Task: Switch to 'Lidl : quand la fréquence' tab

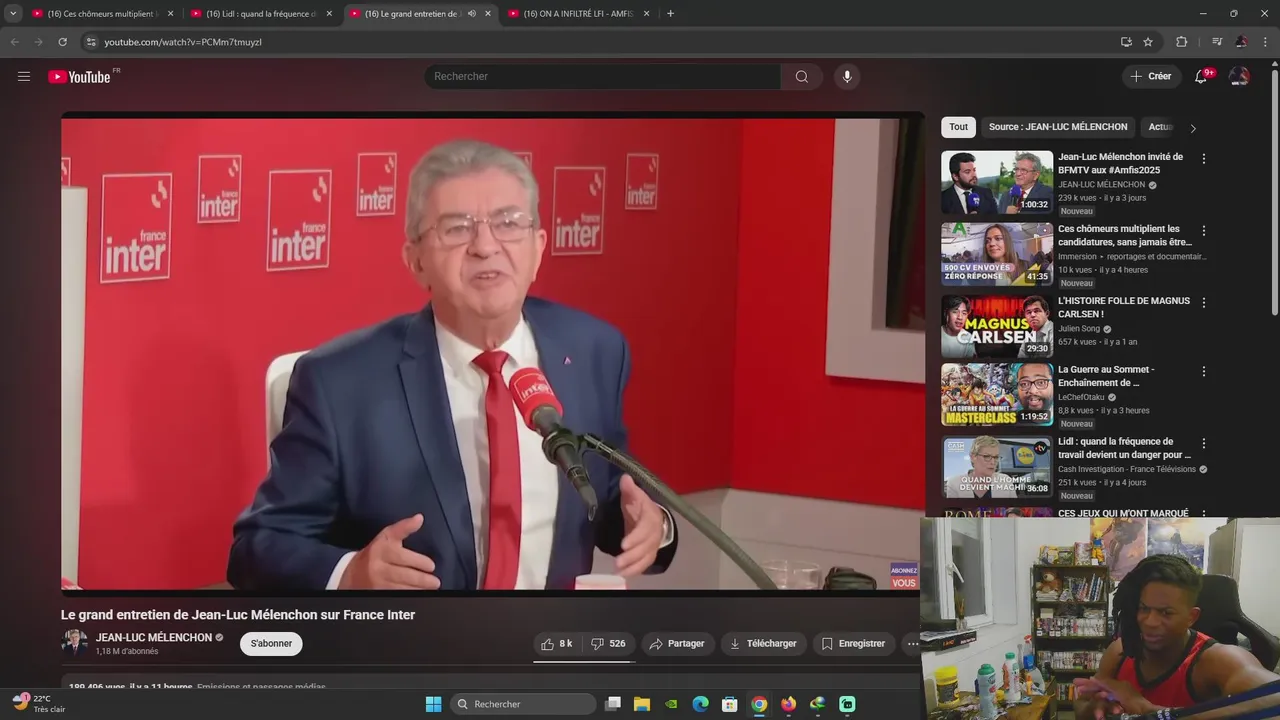Action: click(261, 14)
